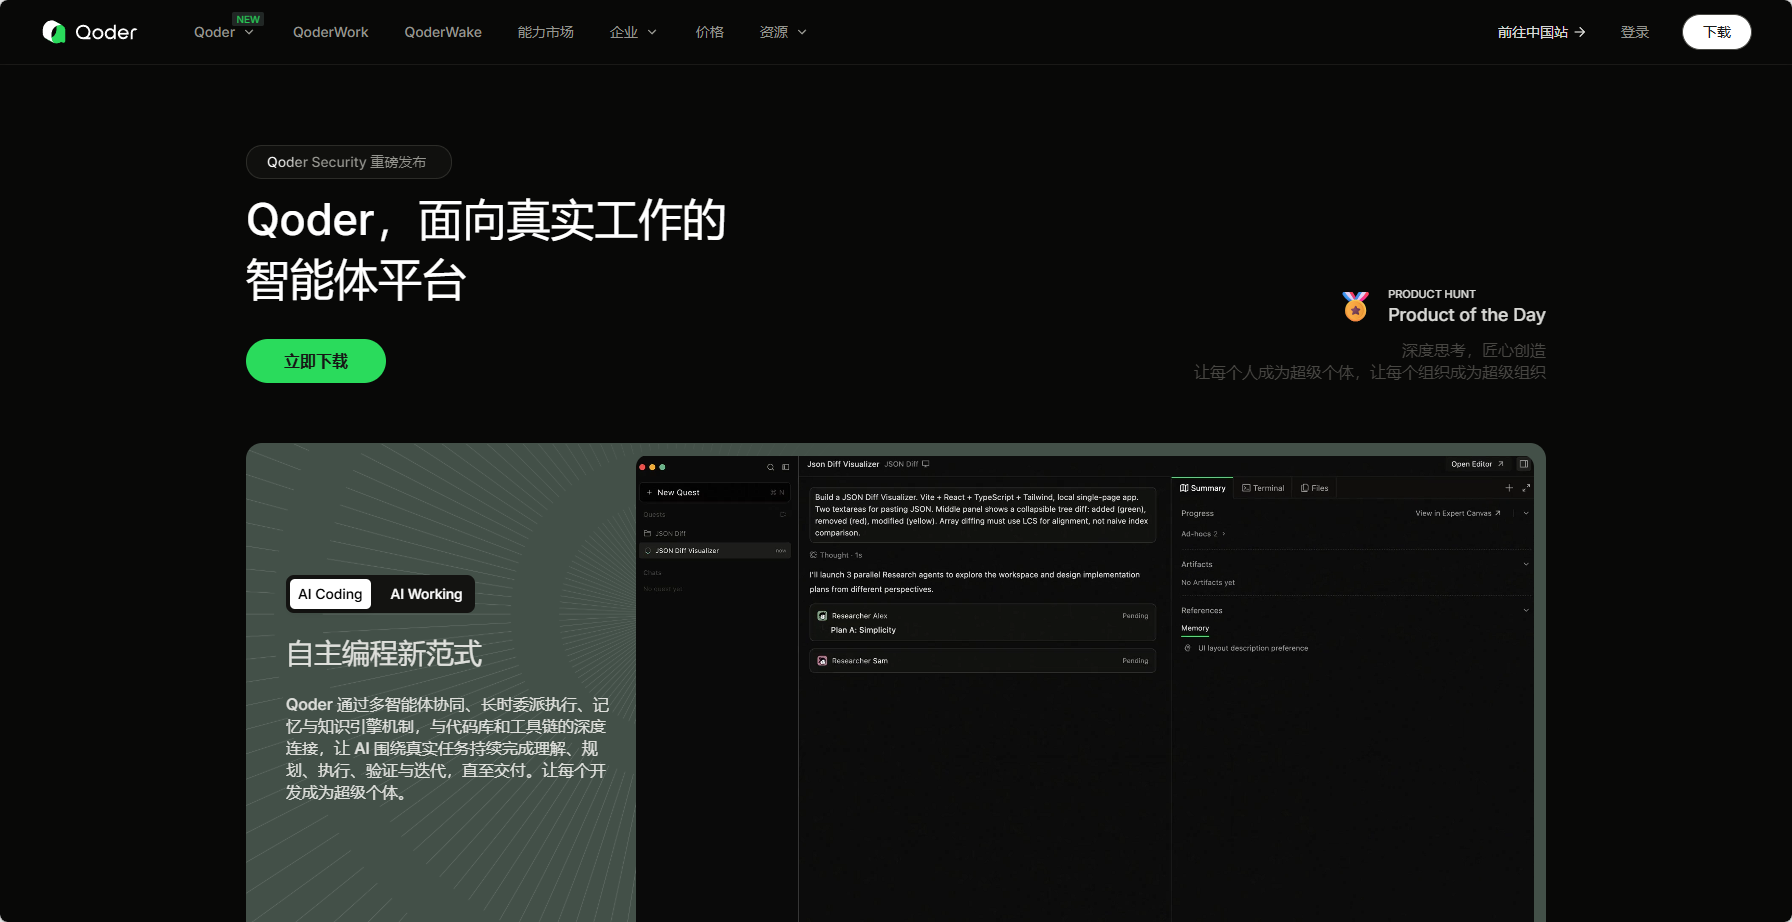Viewport: 1792px width, 922px height.
Task: Expand the Ad-hocs 2 item
Action: pyautogui.click(x=1203, y=534)
